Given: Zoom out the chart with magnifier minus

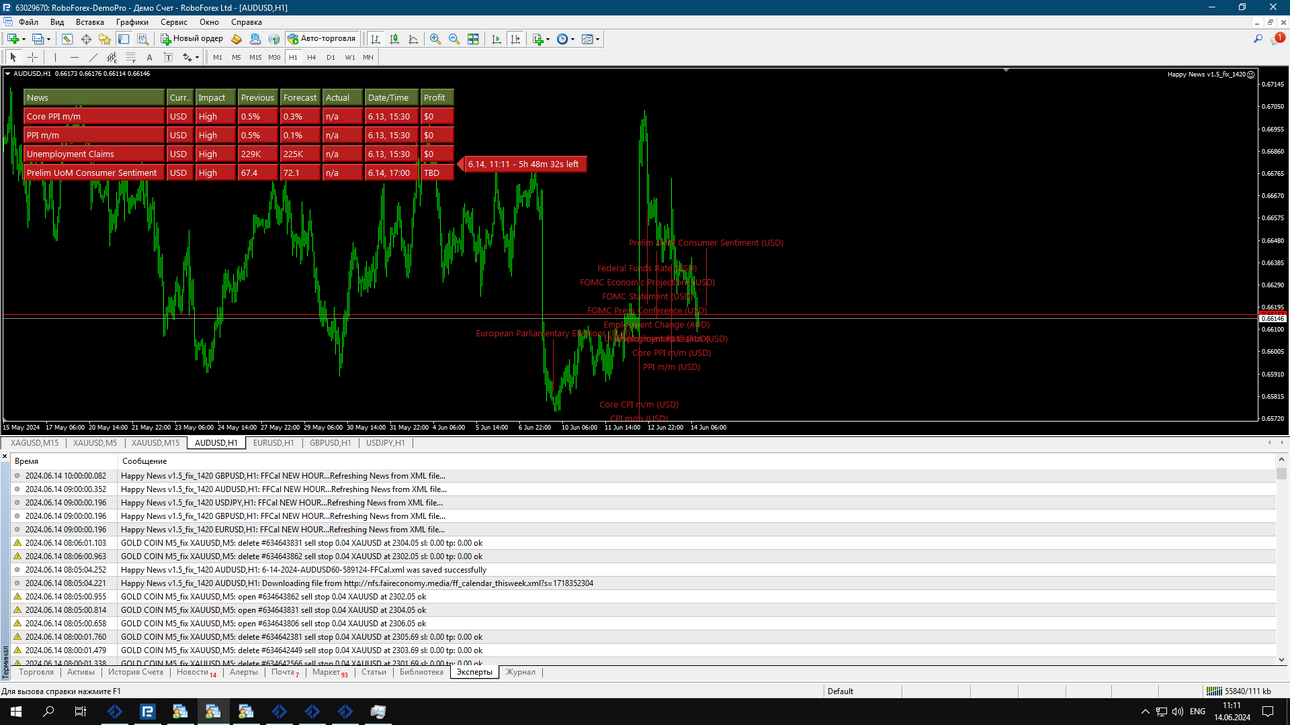Looking at the screenshot, I should [x=454, y=39].
